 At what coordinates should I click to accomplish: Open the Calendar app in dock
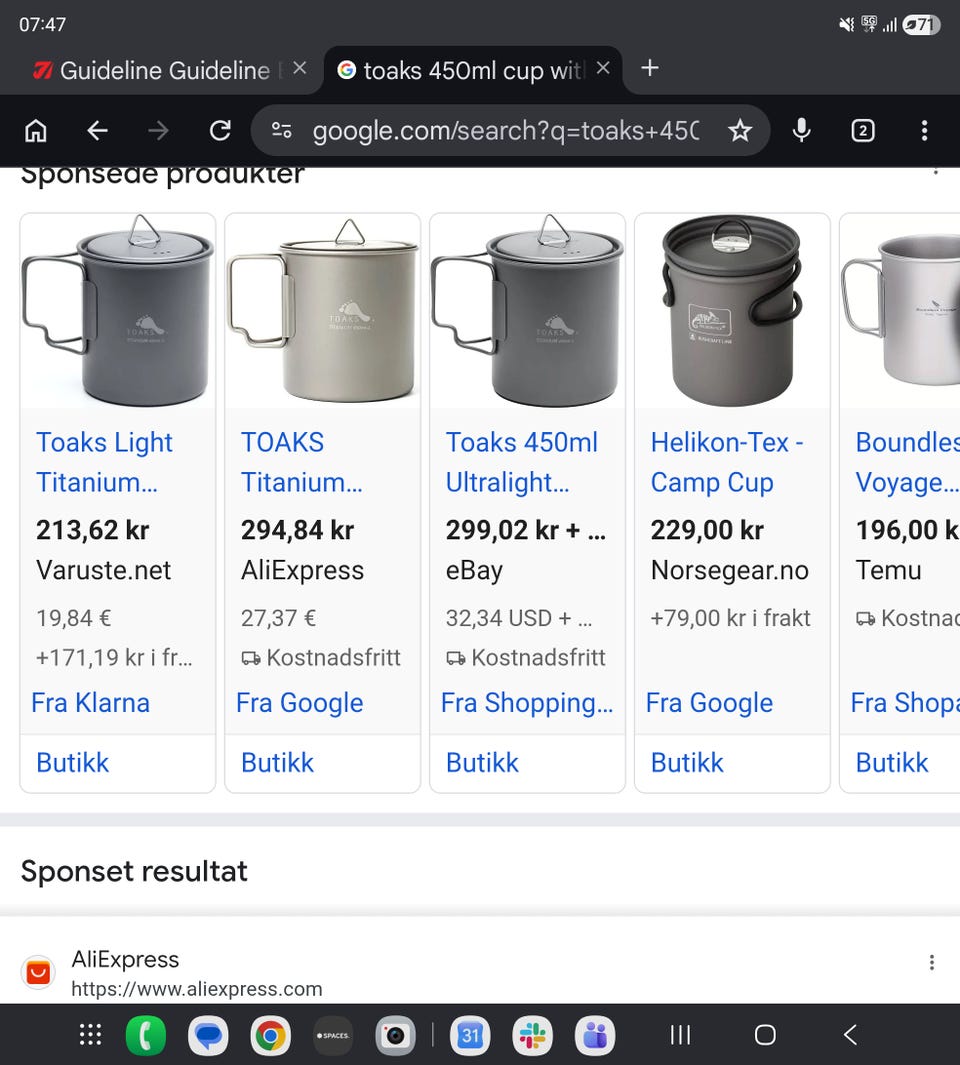click(470, 1035)
